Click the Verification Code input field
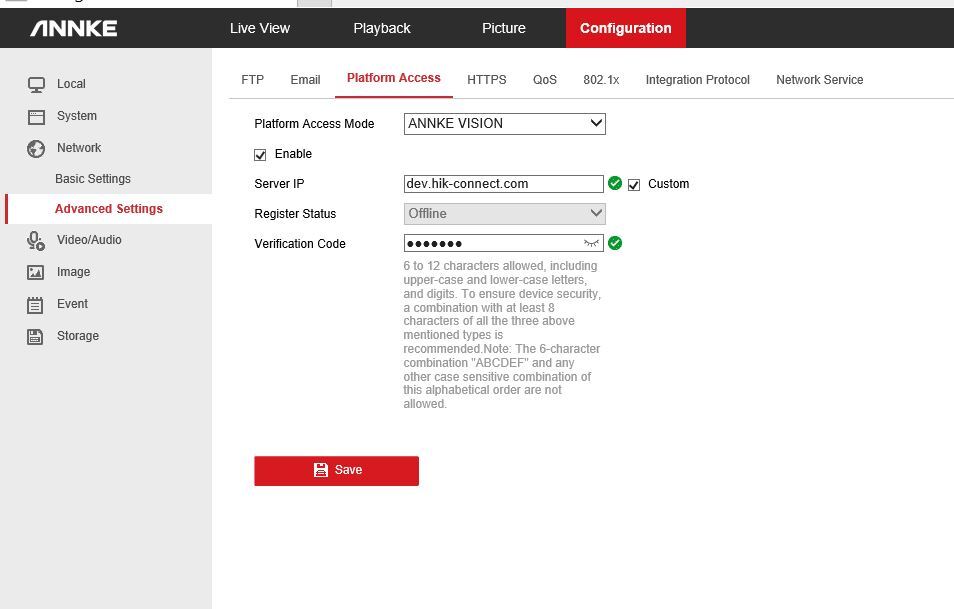954x609 pixels. (504, 243)
